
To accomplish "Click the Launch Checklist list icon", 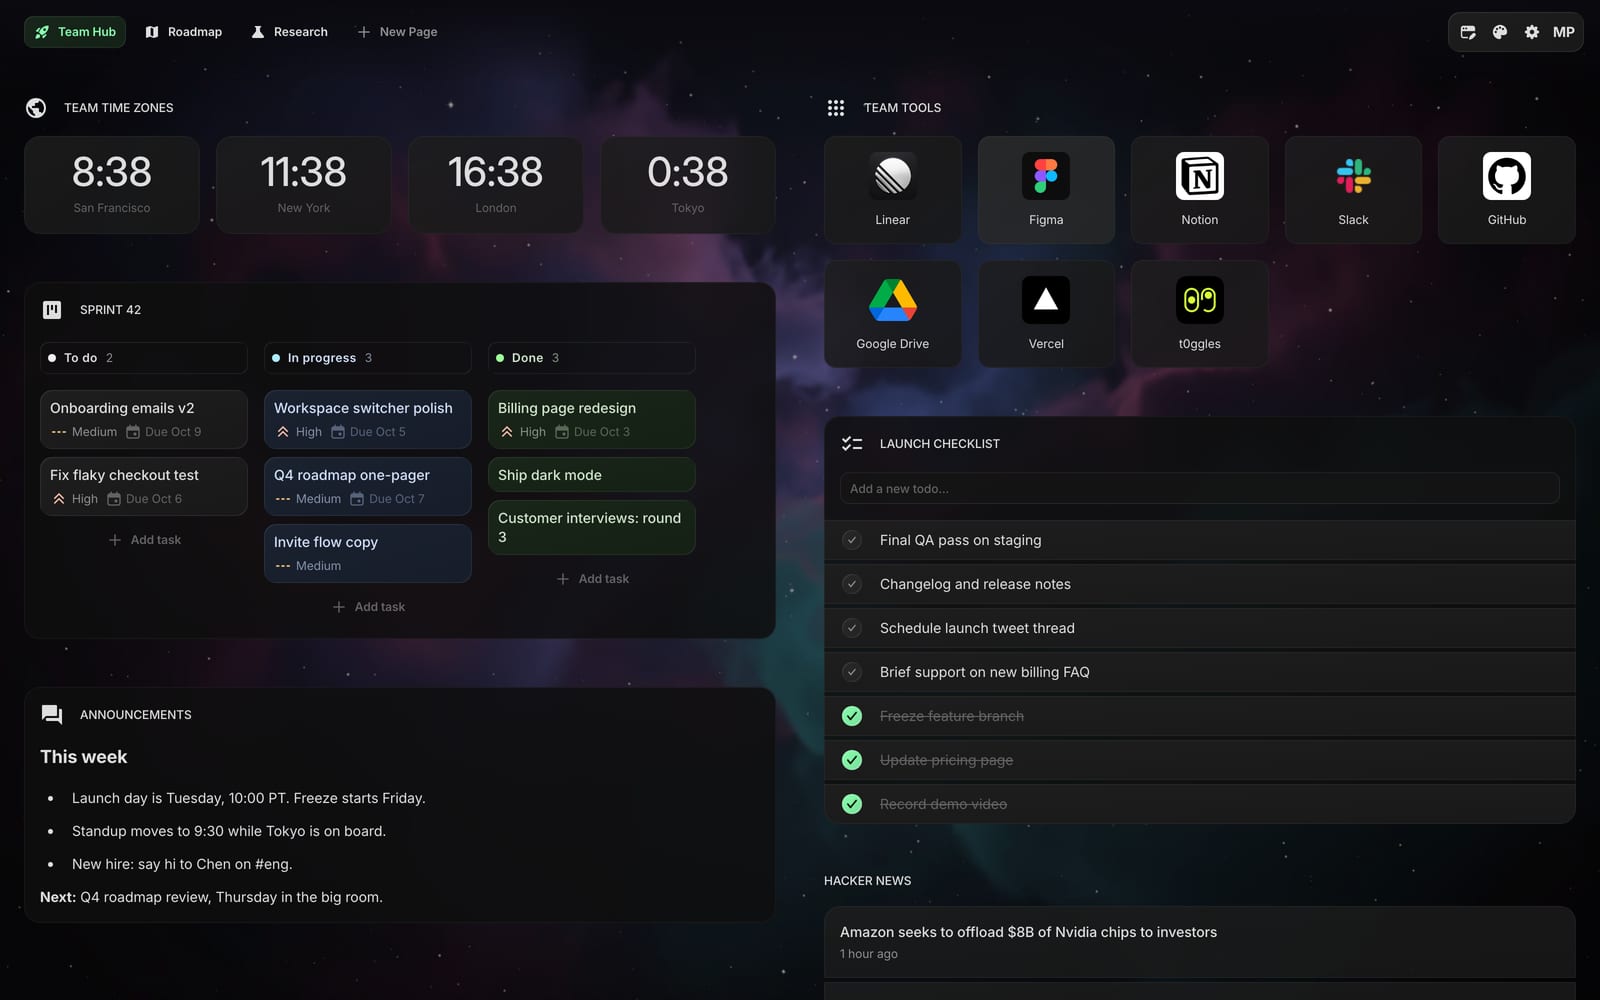I will 852,444.
